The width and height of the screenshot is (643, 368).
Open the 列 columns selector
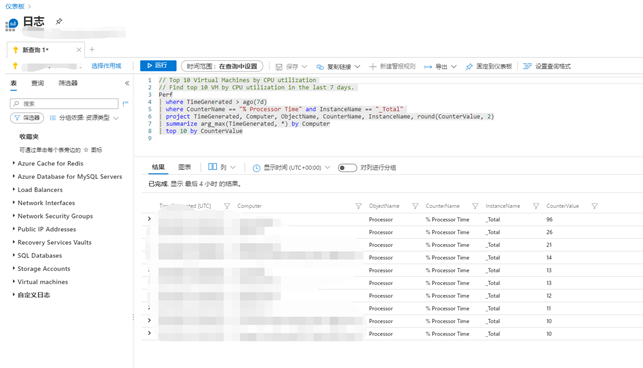[x=222, y=167]
